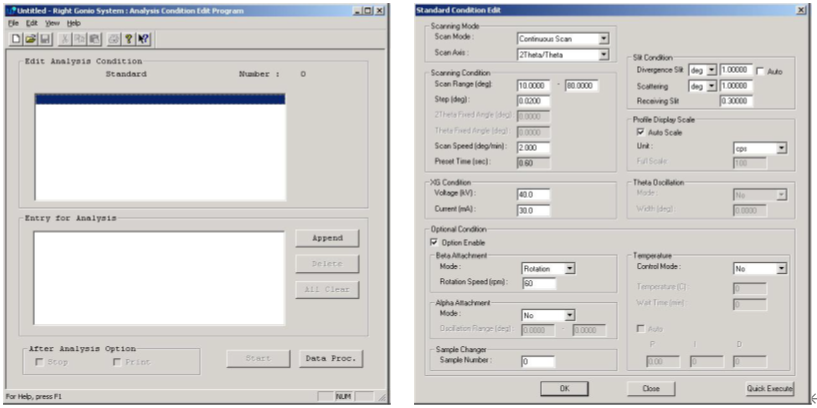817x408 pixels.
Task: Click the Save disk toolbar icon
Action: 44,38
